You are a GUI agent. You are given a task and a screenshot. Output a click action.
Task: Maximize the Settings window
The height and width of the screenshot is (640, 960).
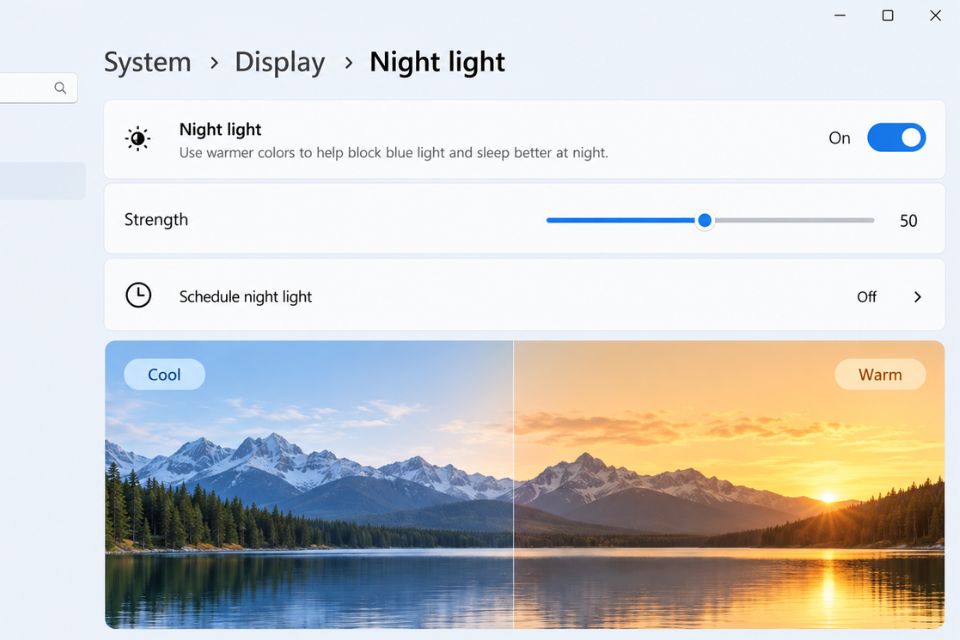tap(888, 15)
